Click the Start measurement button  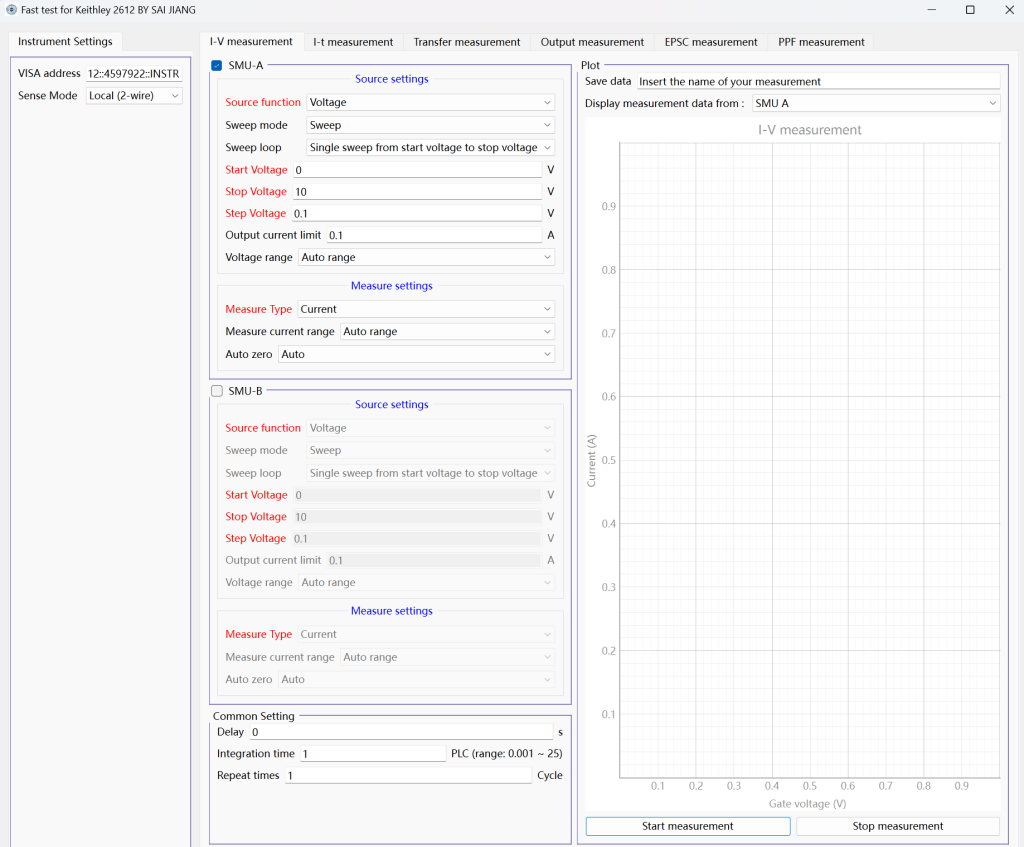coord(688,826)
